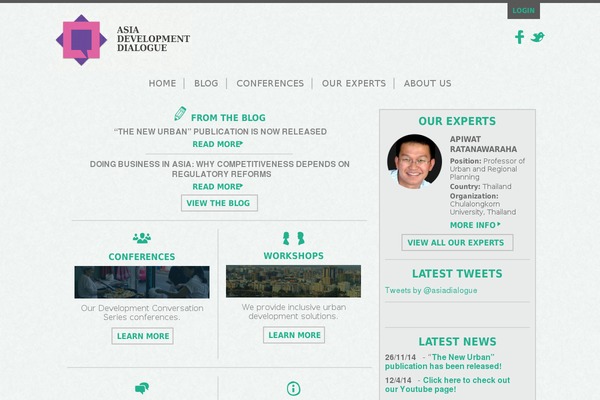Click the LATEST NEWS heading
600x400 pixels.
(457, 341)
